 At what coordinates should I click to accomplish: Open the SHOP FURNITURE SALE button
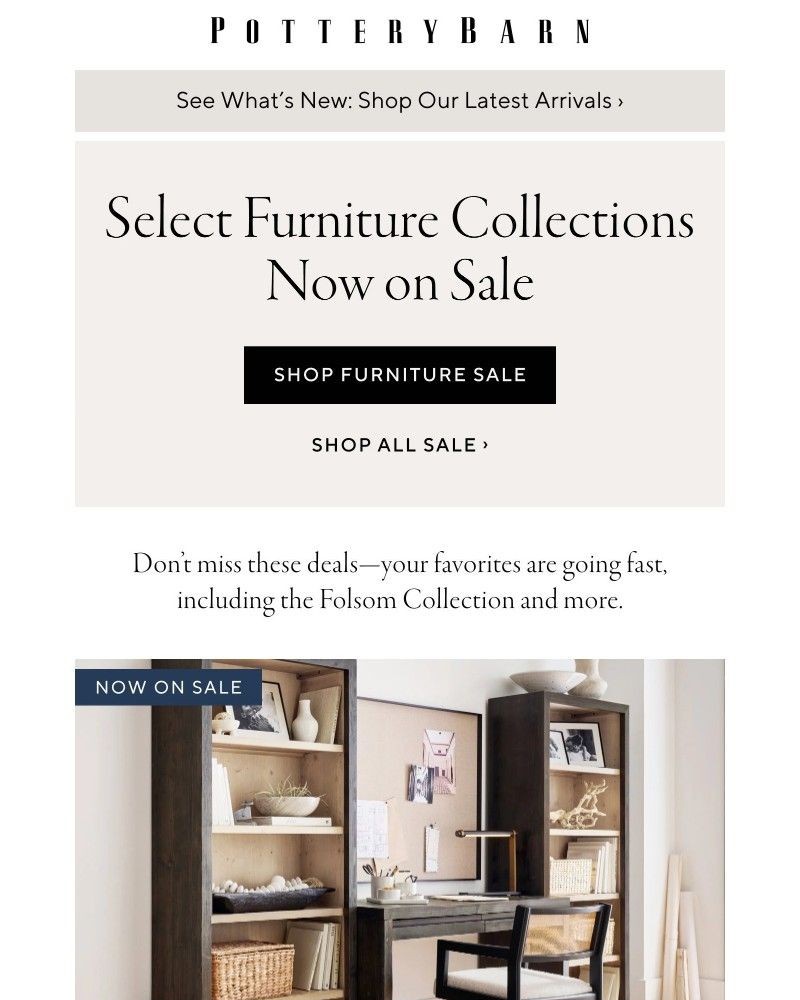[x=399, y=375]
